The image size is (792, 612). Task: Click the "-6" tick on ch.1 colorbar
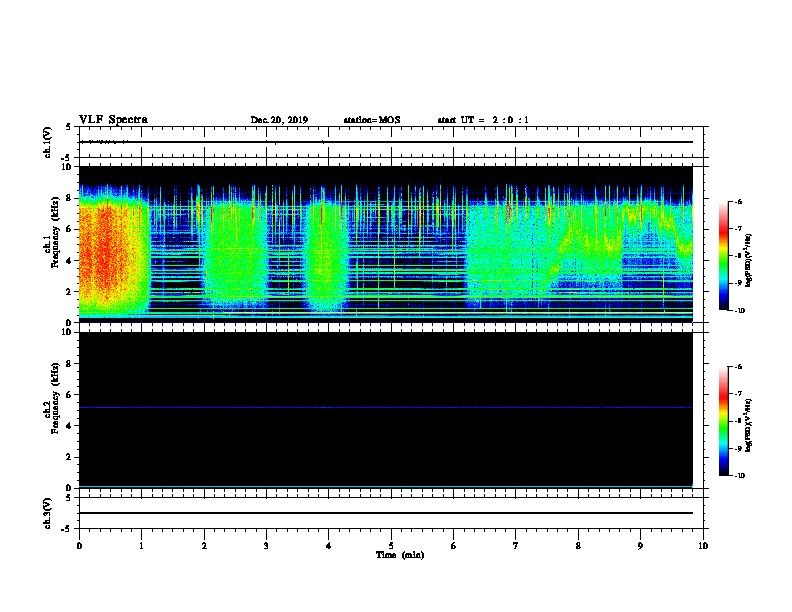pos(738,201)
